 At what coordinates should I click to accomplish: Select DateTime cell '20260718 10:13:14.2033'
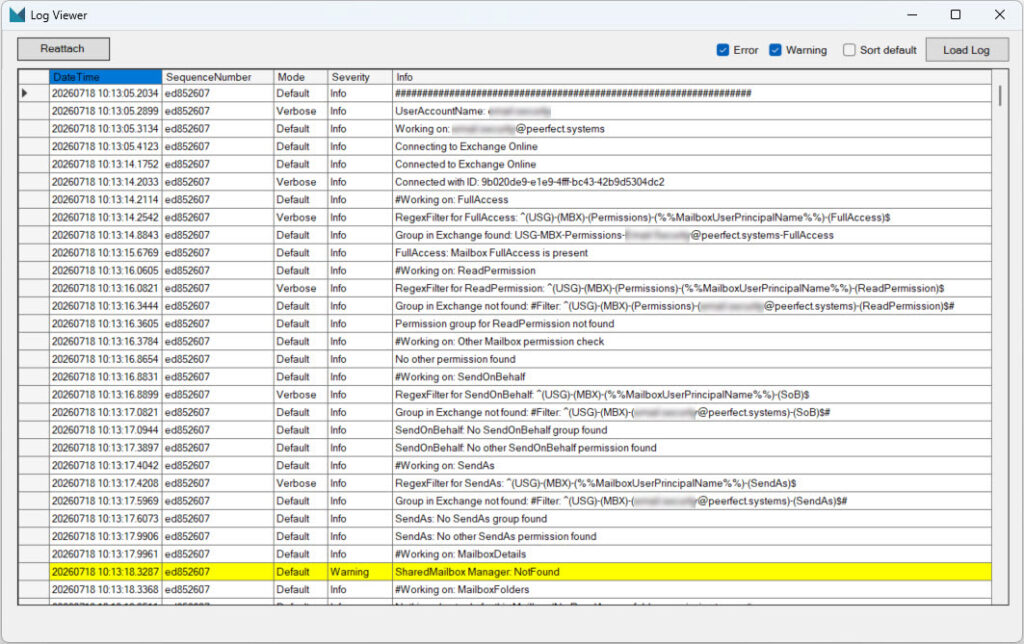pos(105,182)
